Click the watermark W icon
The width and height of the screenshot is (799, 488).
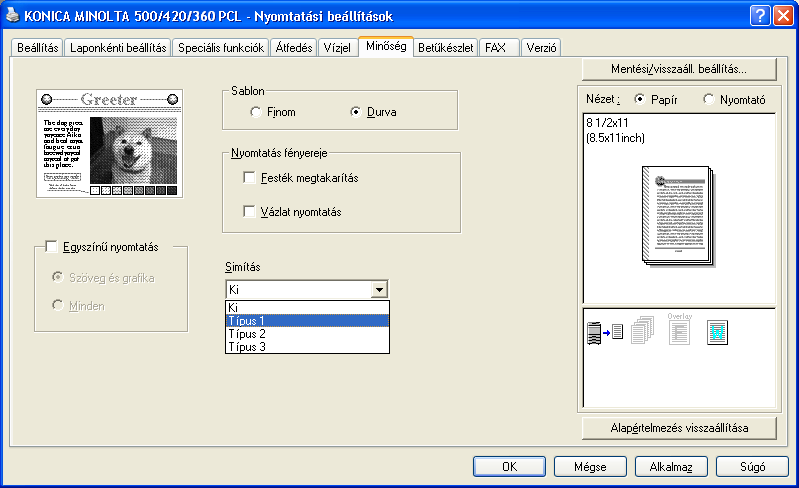tap(717, 332)
